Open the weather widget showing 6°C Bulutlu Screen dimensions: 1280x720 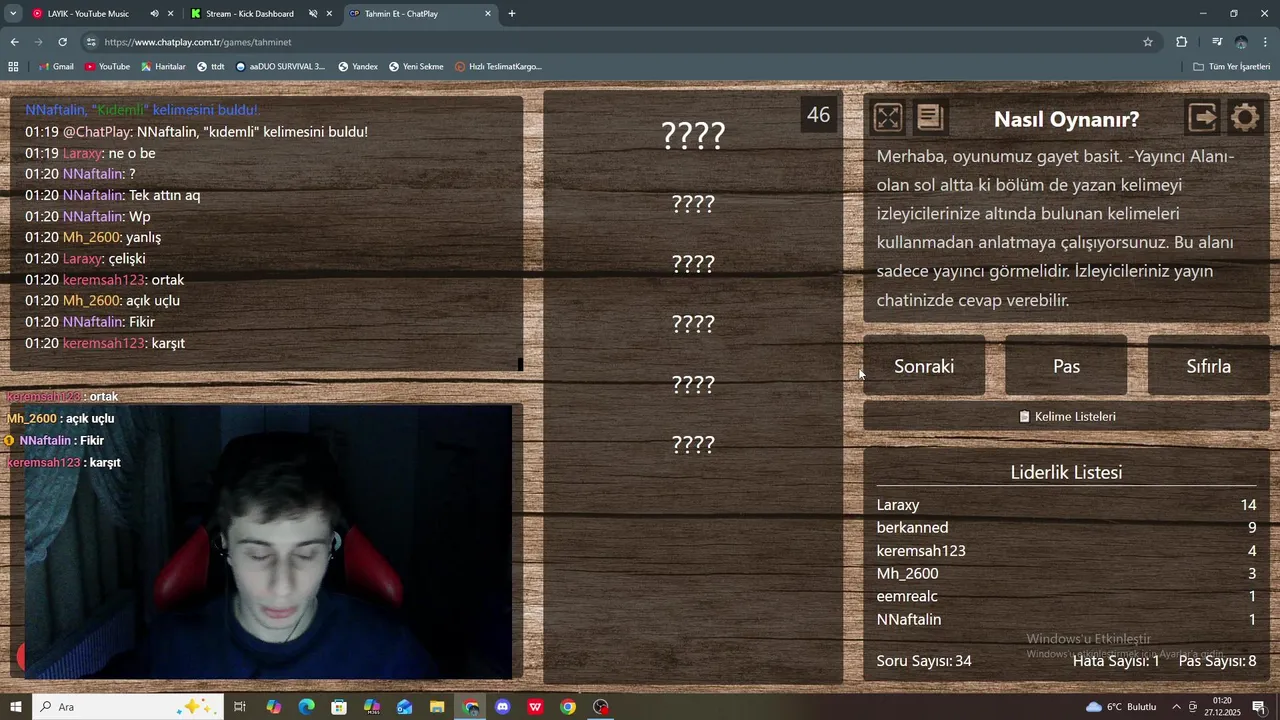pyautogui.click(x=1121, y=707)
